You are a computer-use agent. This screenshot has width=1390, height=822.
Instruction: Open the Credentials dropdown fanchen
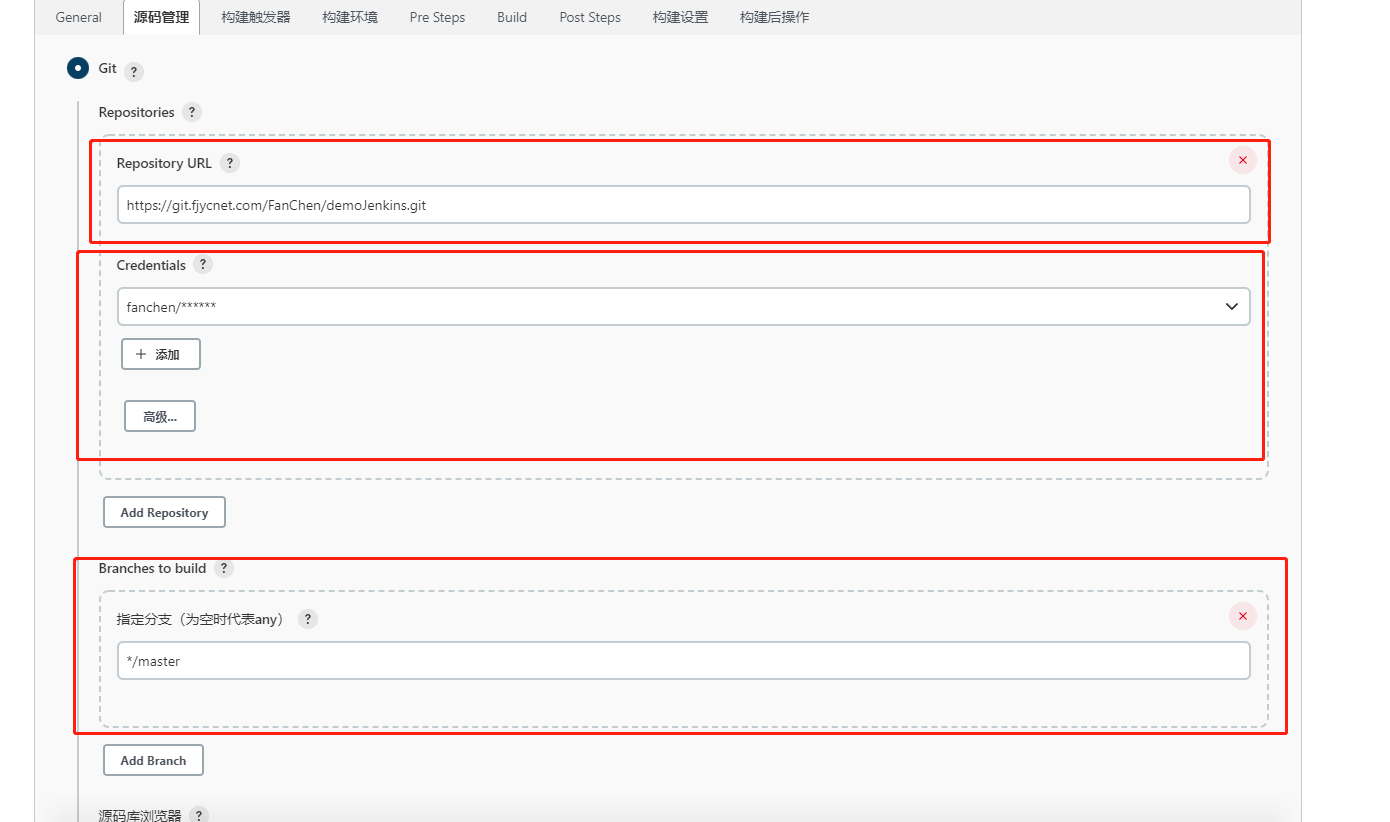(683, 307)
